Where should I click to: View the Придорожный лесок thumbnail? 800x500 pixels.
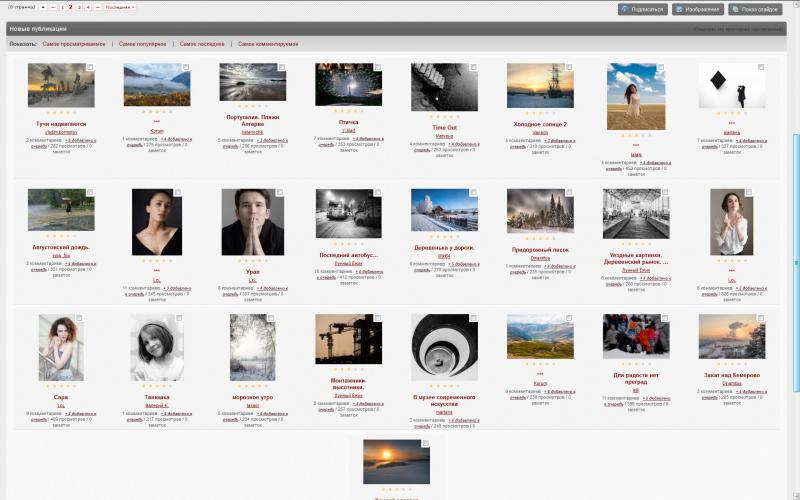coord(540,211)
